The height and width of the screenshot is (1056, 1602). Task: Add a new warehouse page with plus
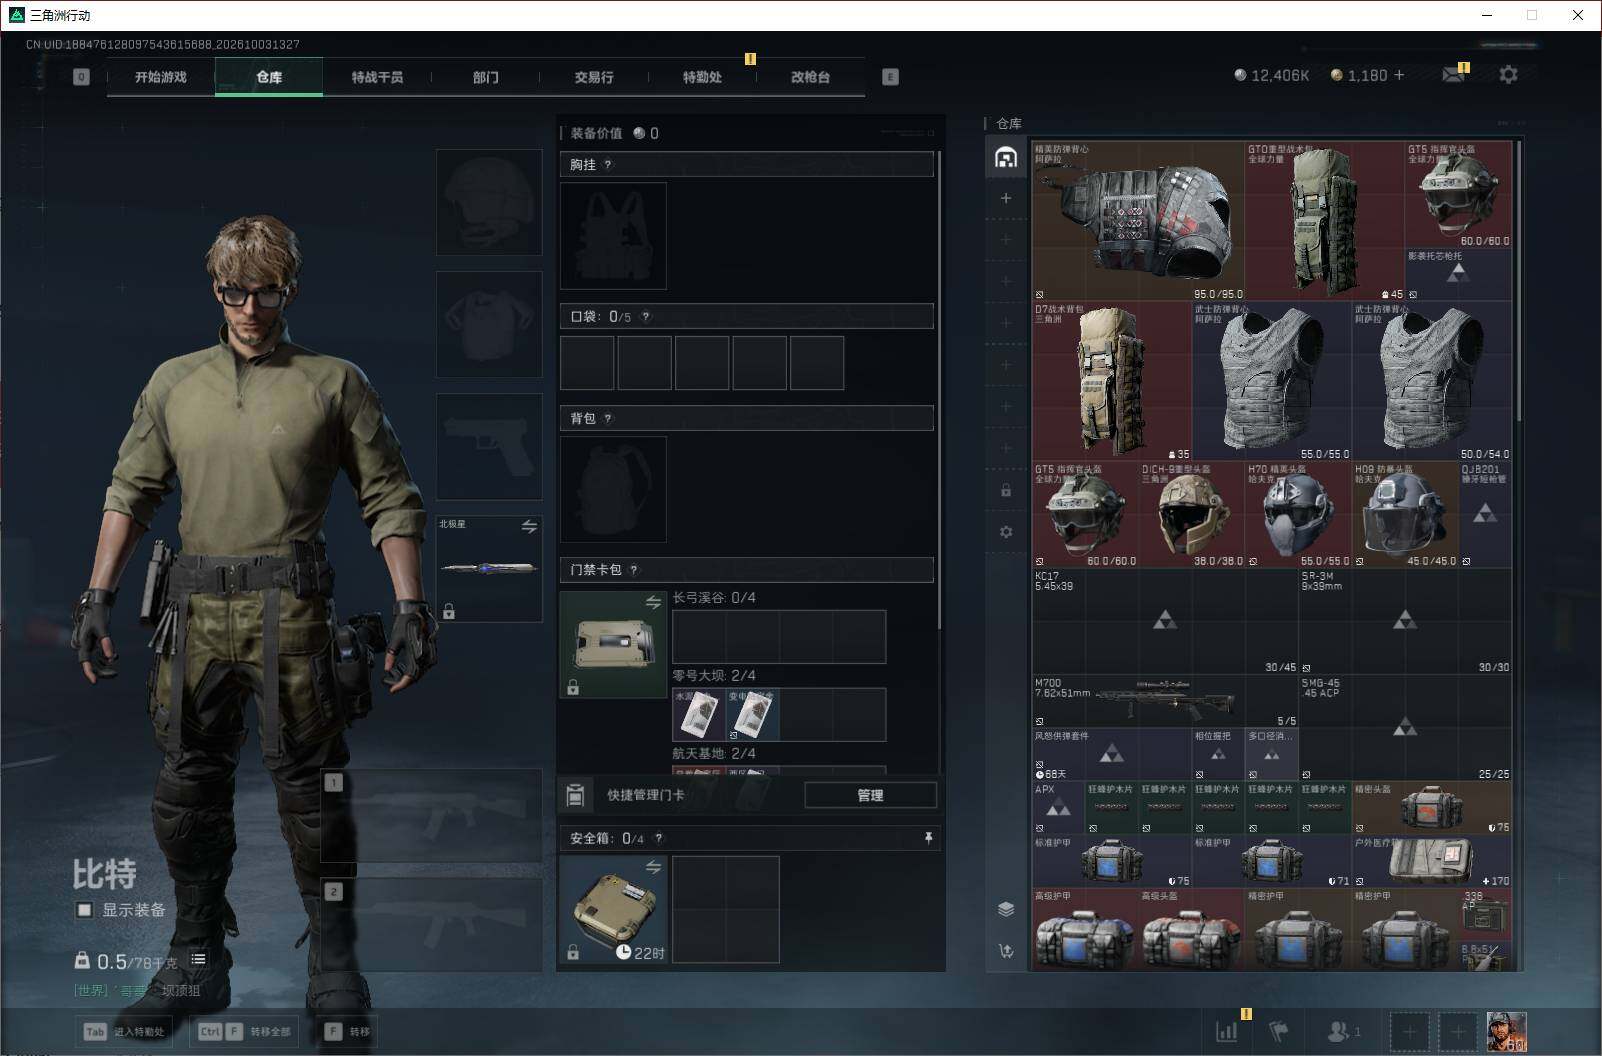pyautogui.click(x=1006, y=198)
